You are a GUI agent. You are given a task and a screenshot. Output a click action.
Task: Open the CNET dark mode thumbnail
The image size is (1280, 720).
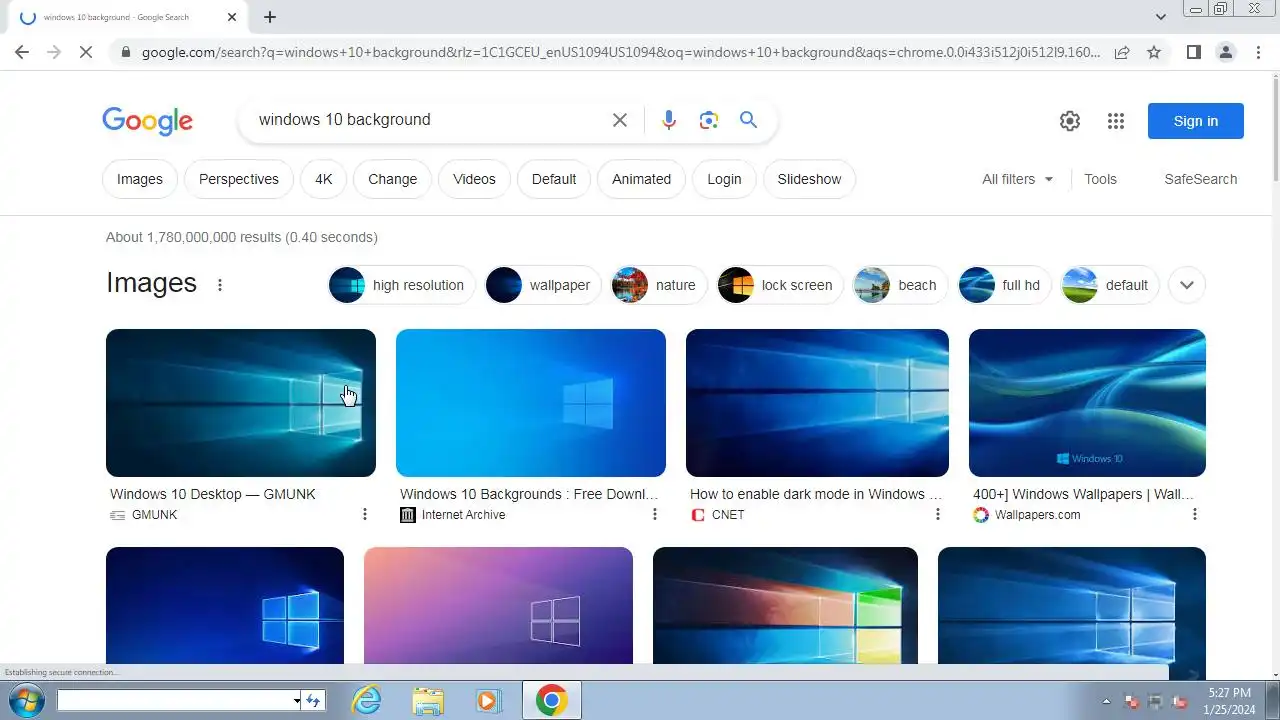[817, 403]
